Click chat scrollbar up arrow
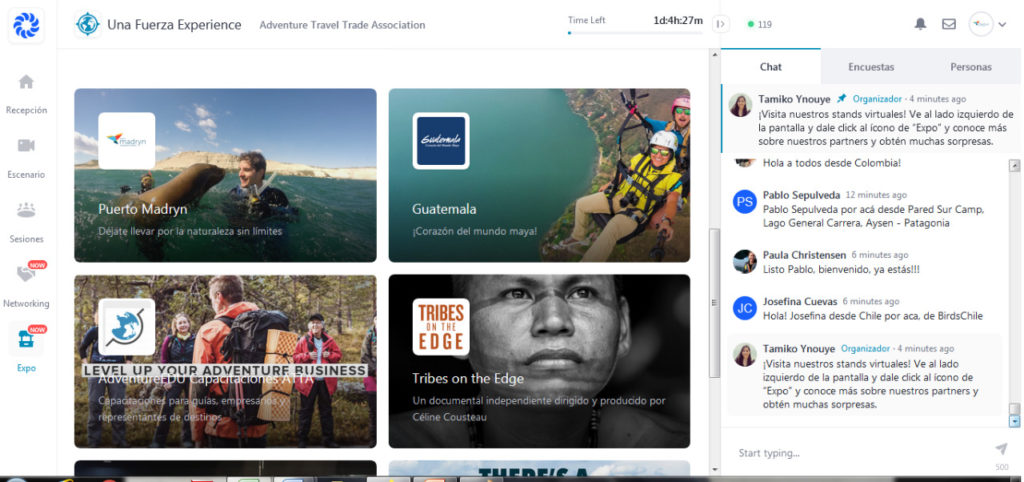Image resolution: width=1024 pixels, height=482 pixels. [x=1014, y=165]
